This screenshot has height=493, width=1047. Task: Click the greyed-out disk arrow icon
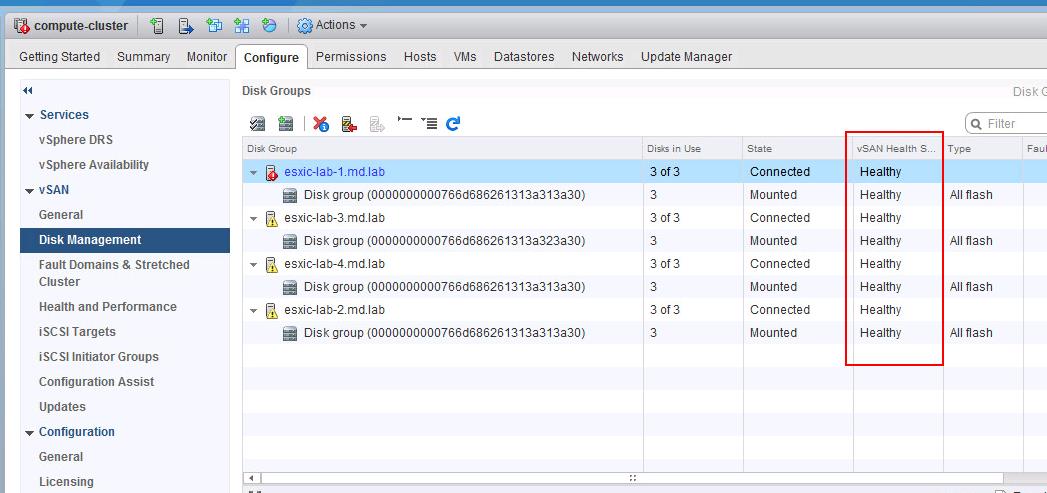coord(377,124)
